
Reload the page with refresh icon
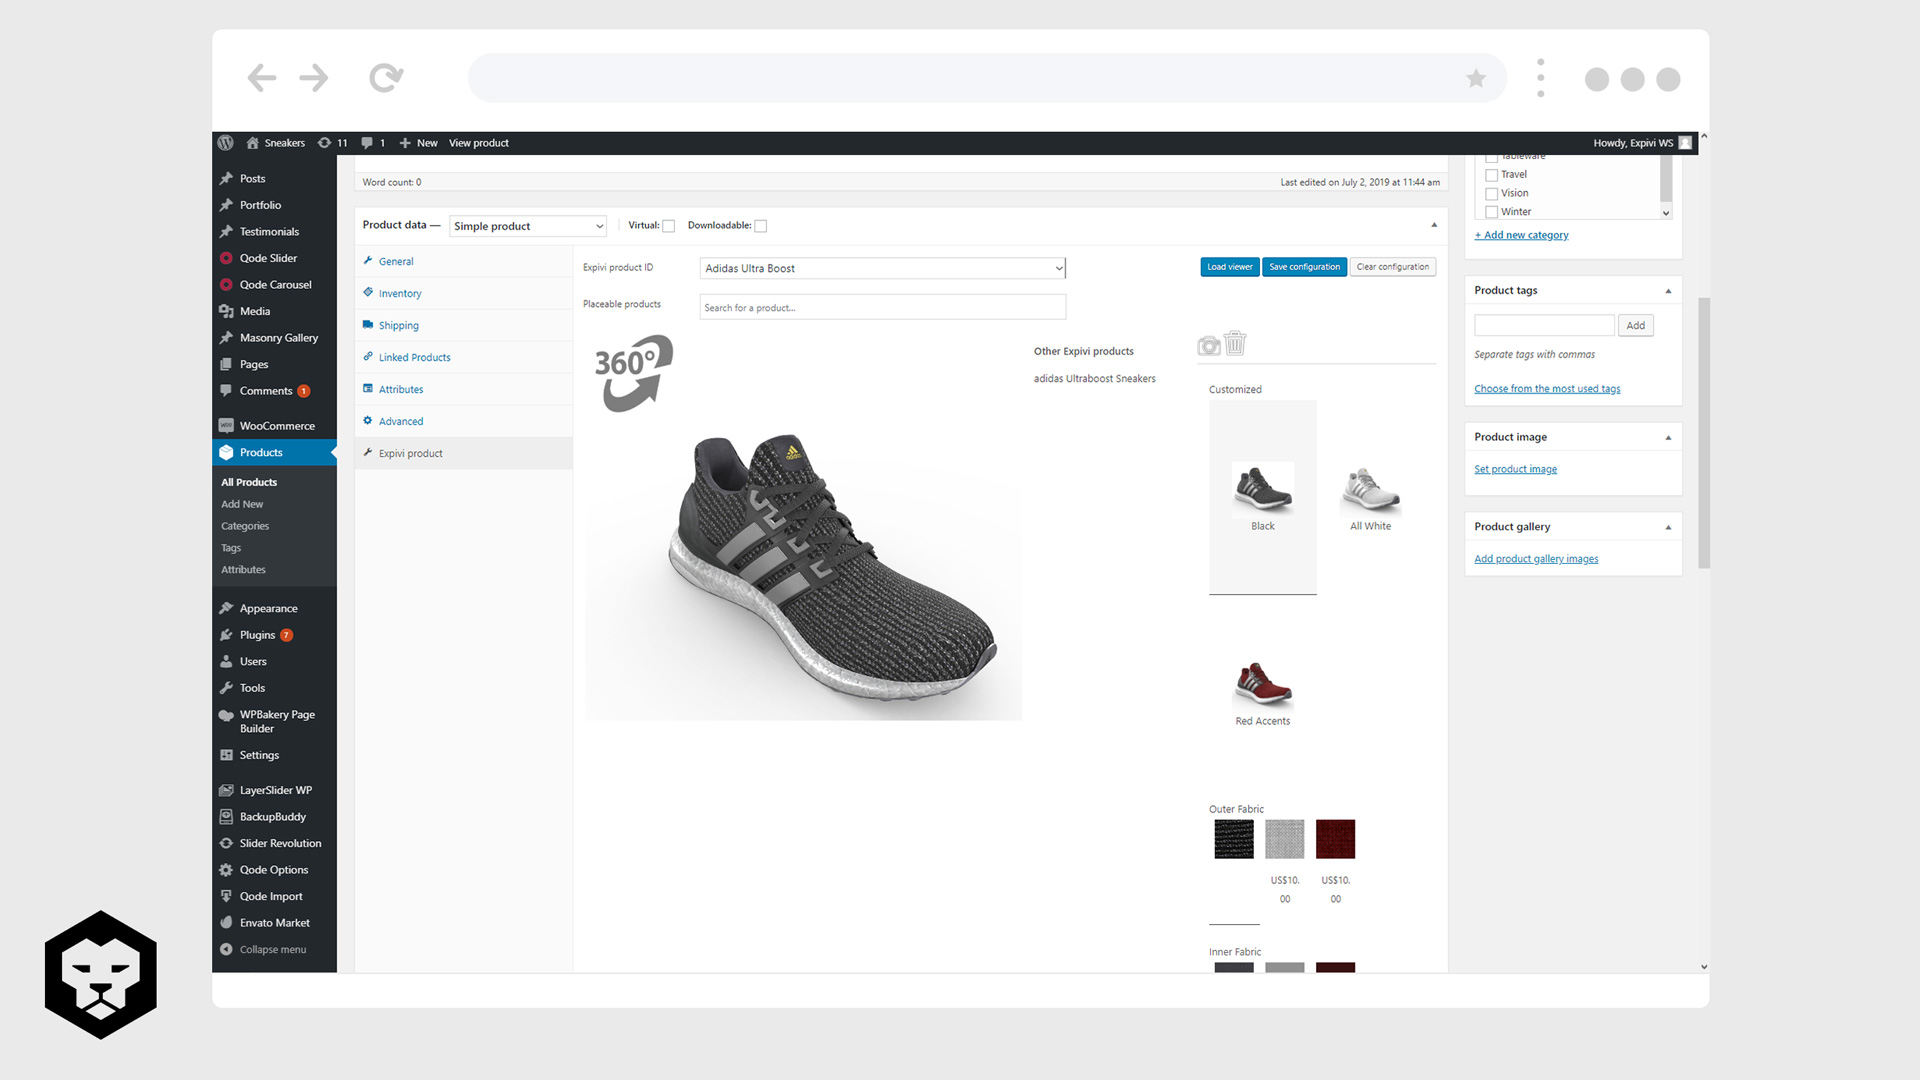pos(386,78)
